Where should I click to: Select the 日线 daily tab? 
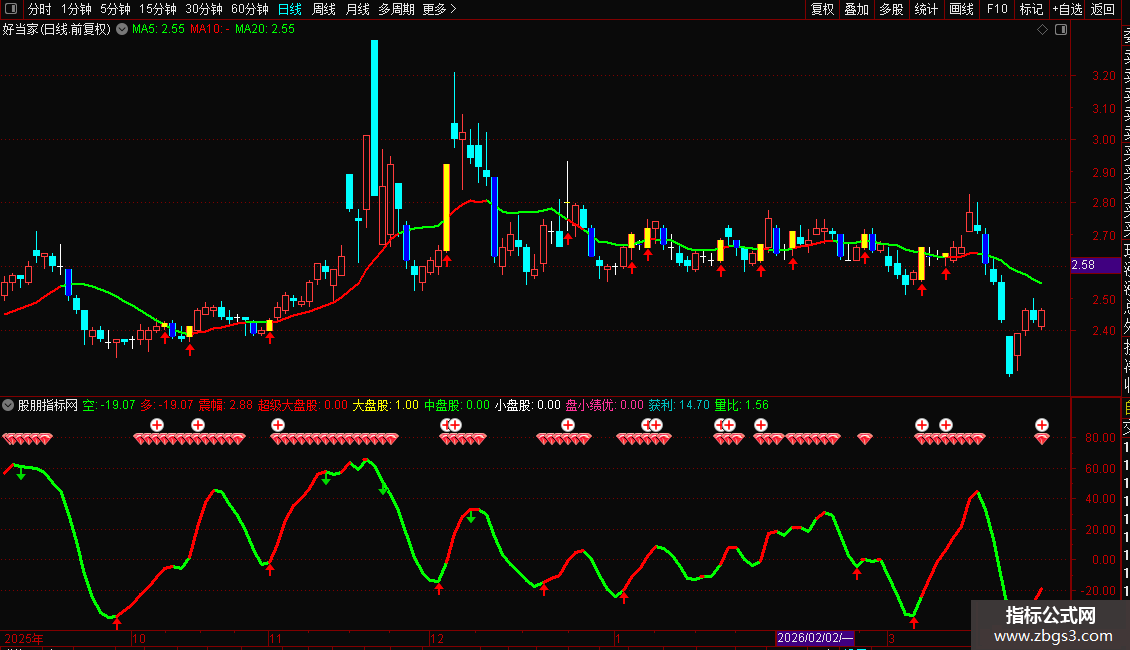point(290,9)
